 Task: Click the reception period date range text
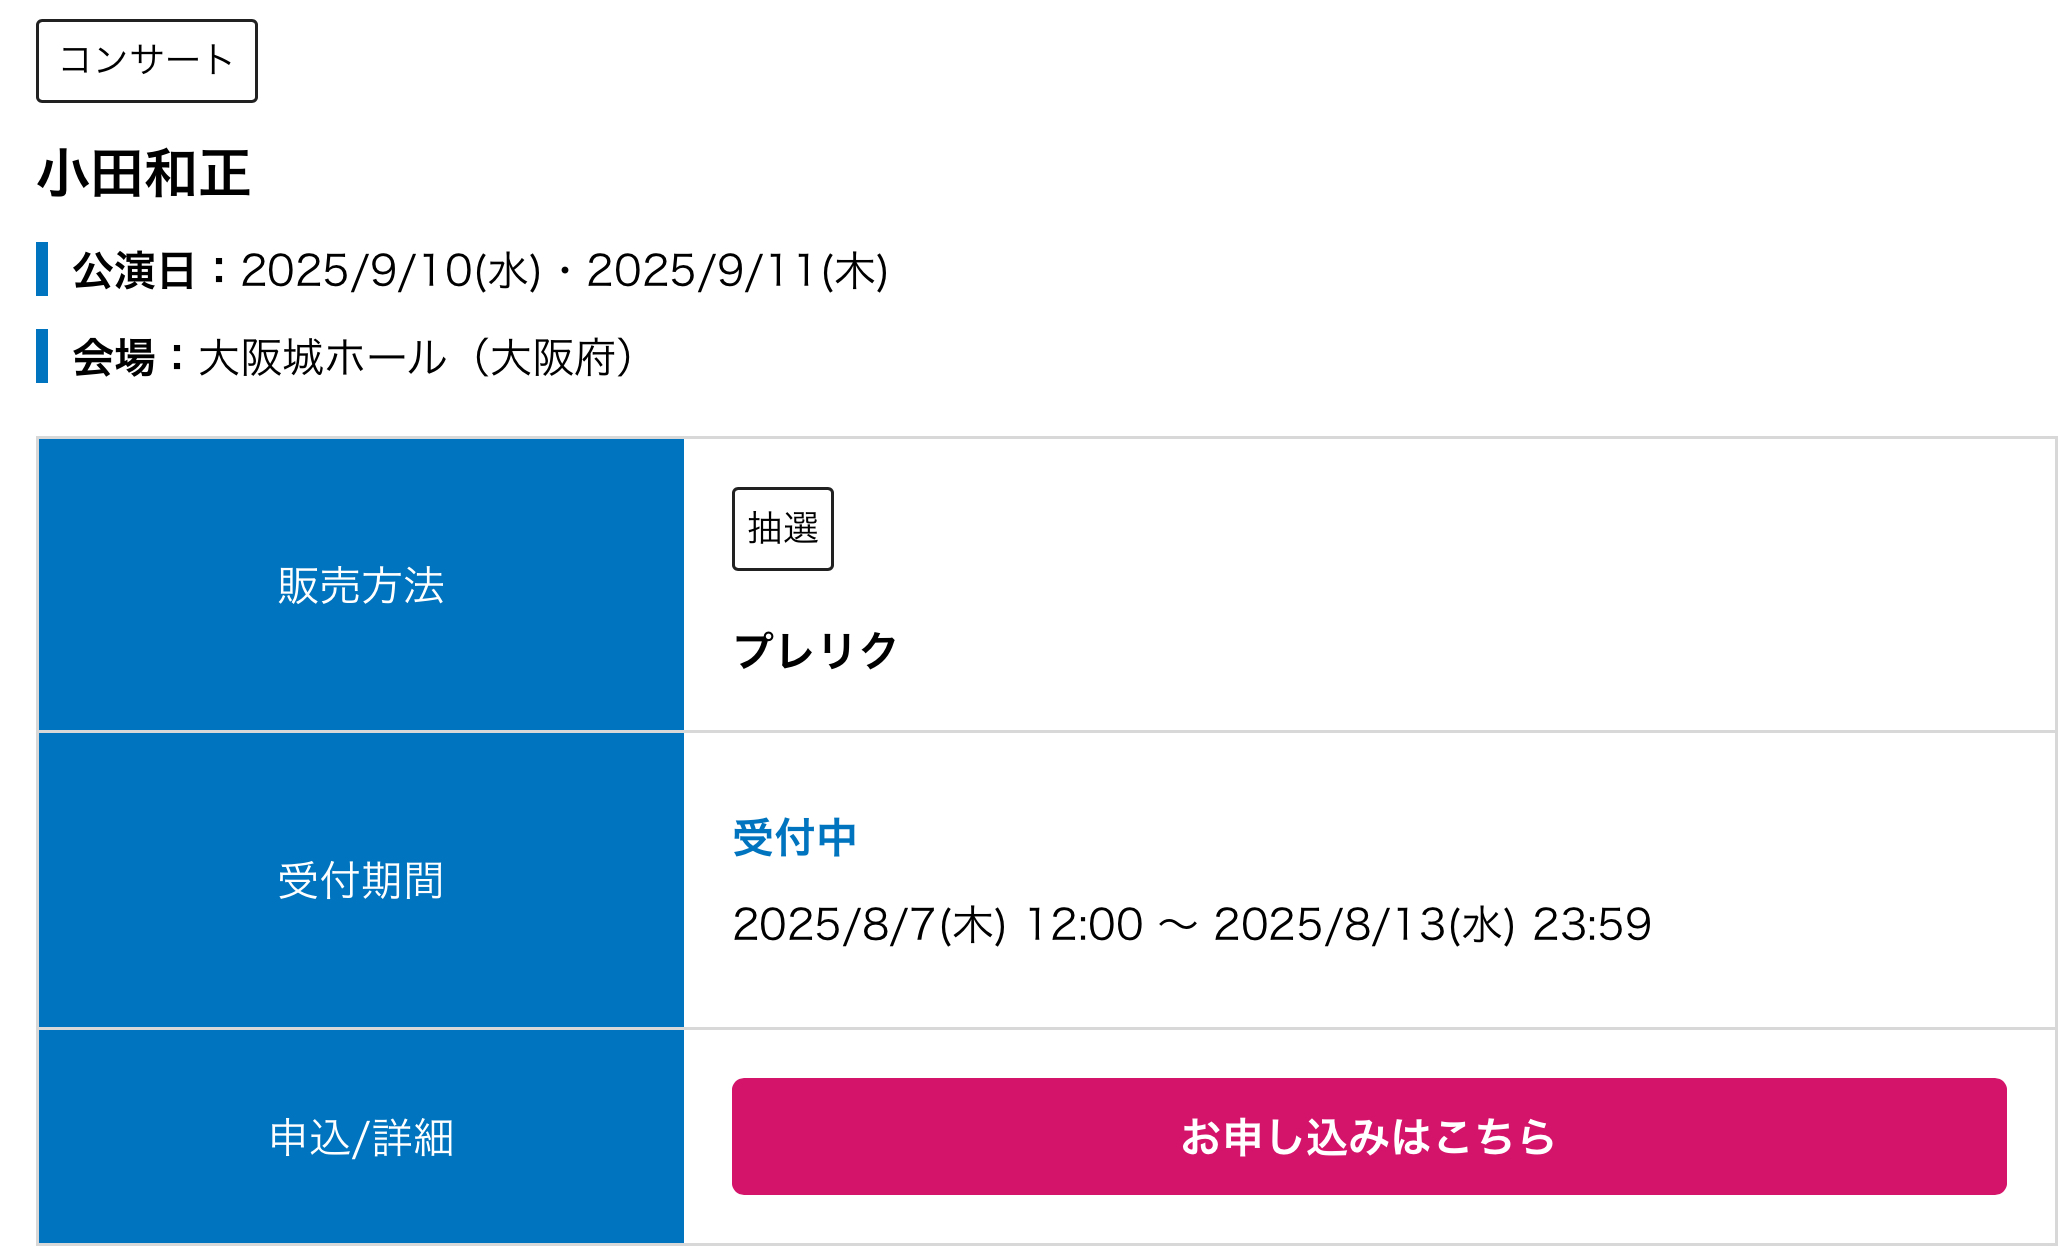click(1192, 925)
